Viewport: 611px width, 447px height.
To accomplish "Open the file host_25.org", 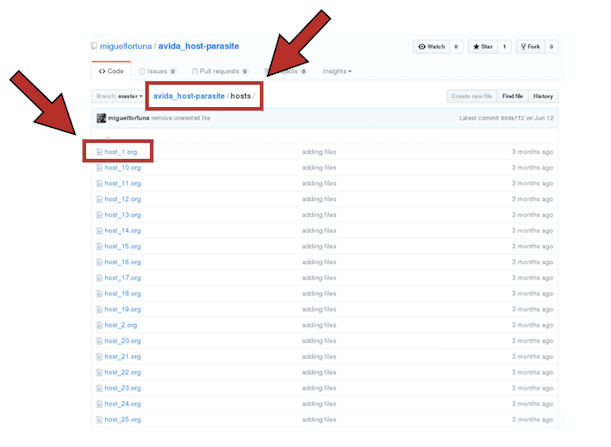I will click(x=123, y=420).
